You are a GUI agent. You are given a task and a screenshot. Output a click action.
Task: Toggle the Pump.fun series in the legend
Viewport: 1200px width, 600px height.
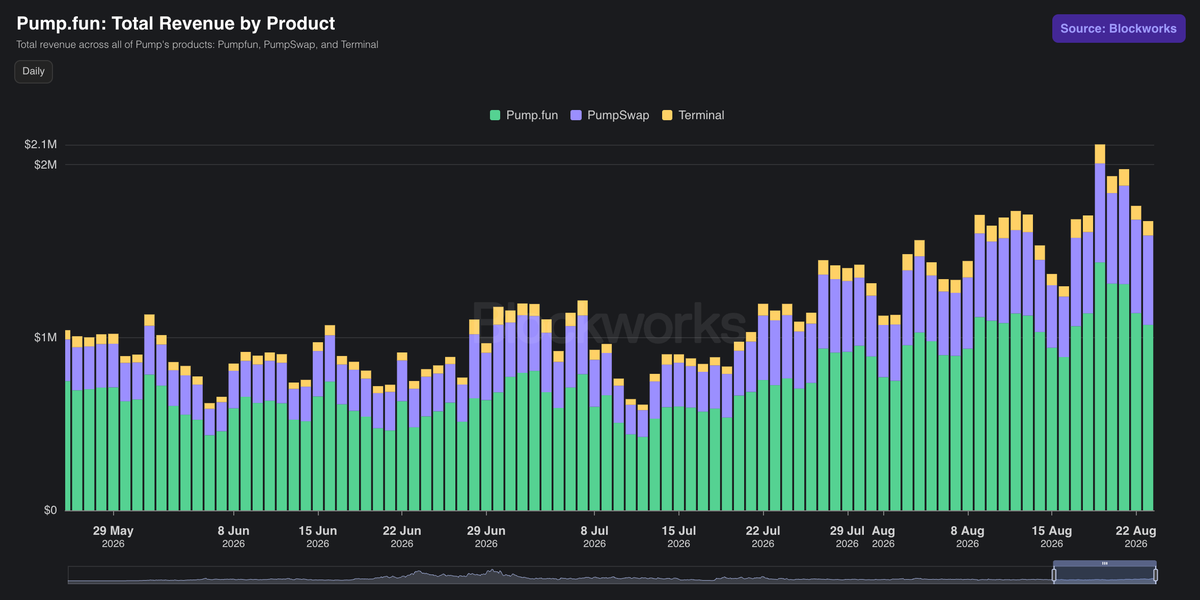(x=523, y=115)
